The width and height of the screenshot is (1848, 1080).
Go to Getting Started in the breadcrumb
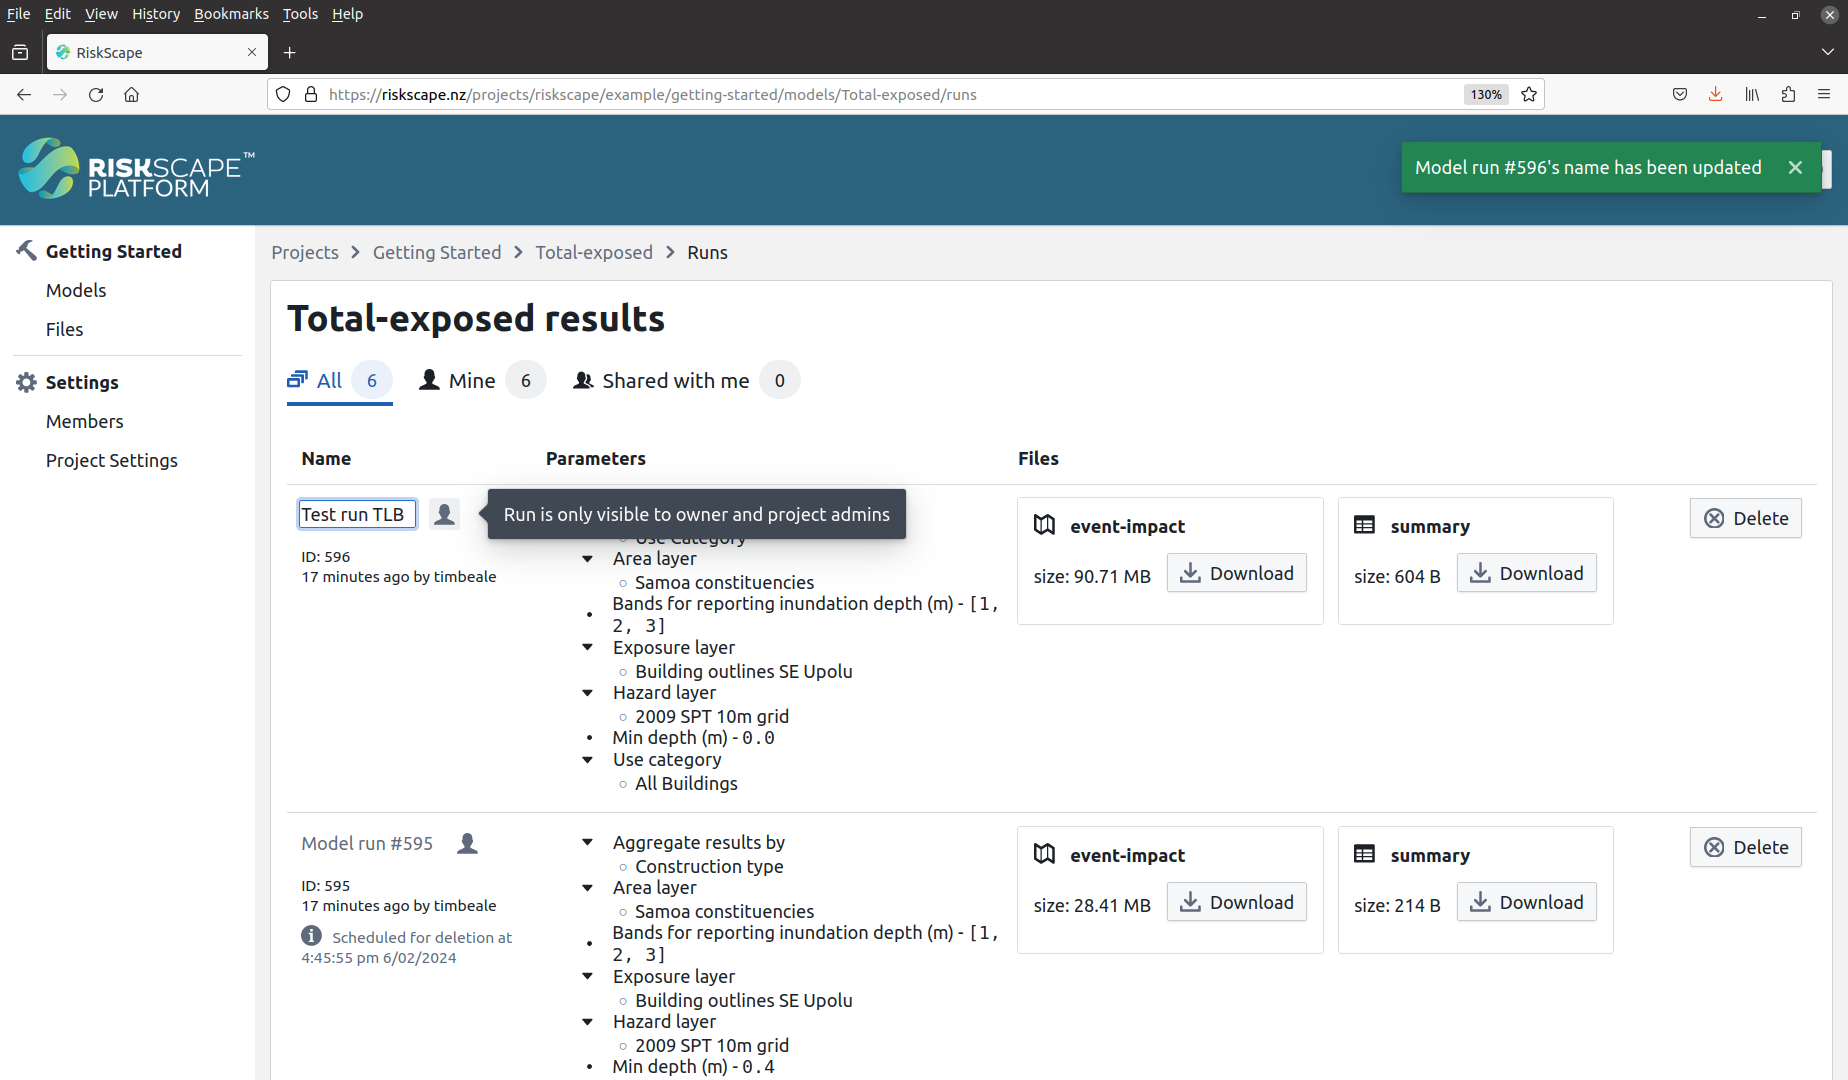437,252
